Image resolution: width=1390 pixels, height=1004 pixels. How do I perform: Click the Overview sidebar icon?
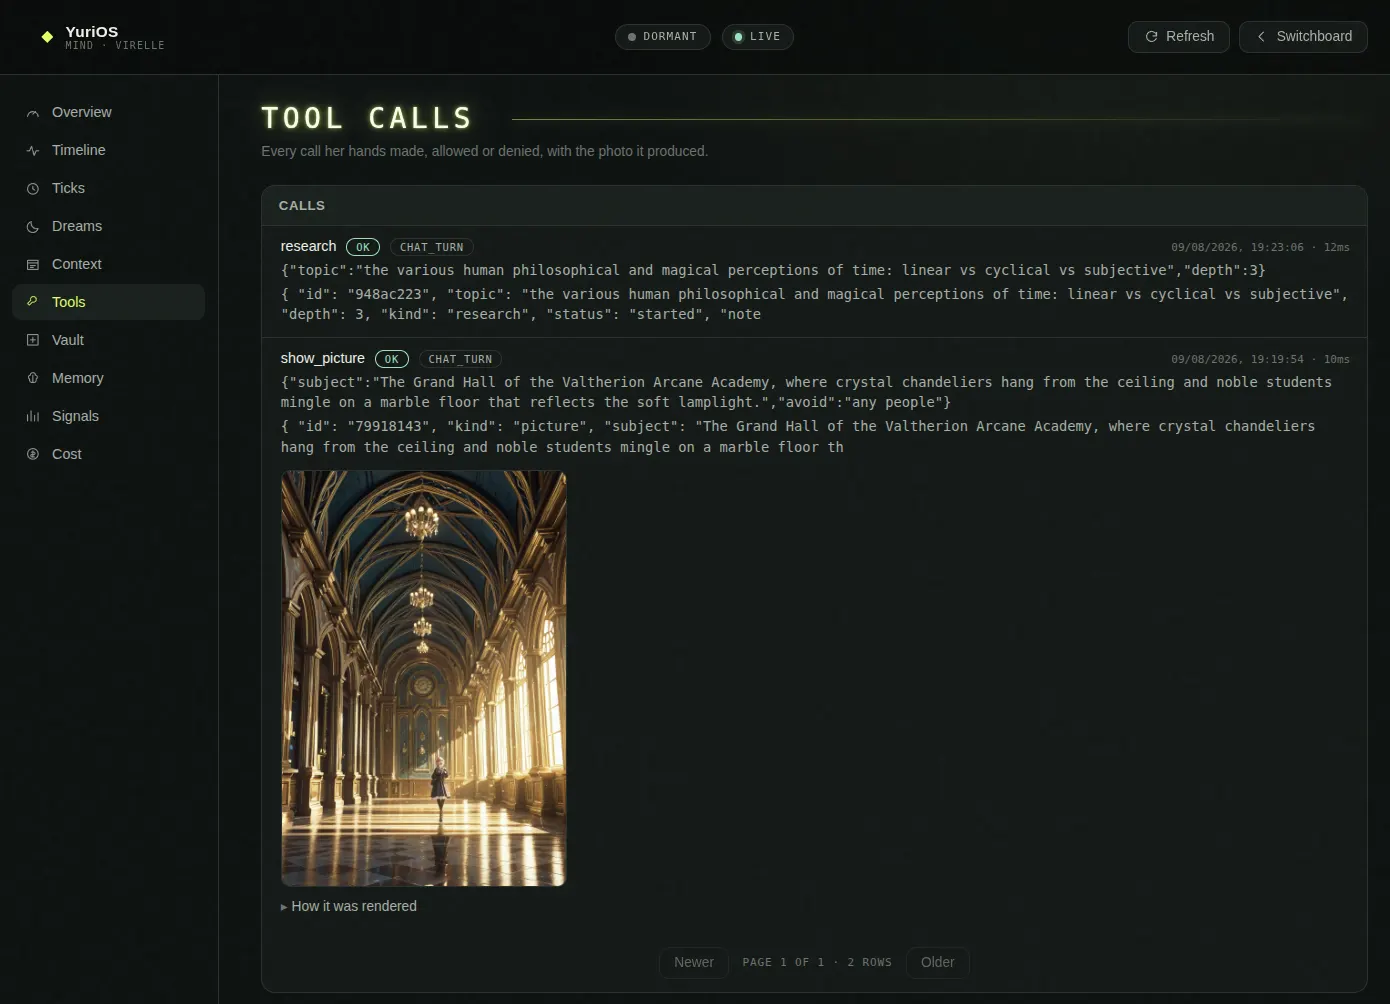click(33, 113)
